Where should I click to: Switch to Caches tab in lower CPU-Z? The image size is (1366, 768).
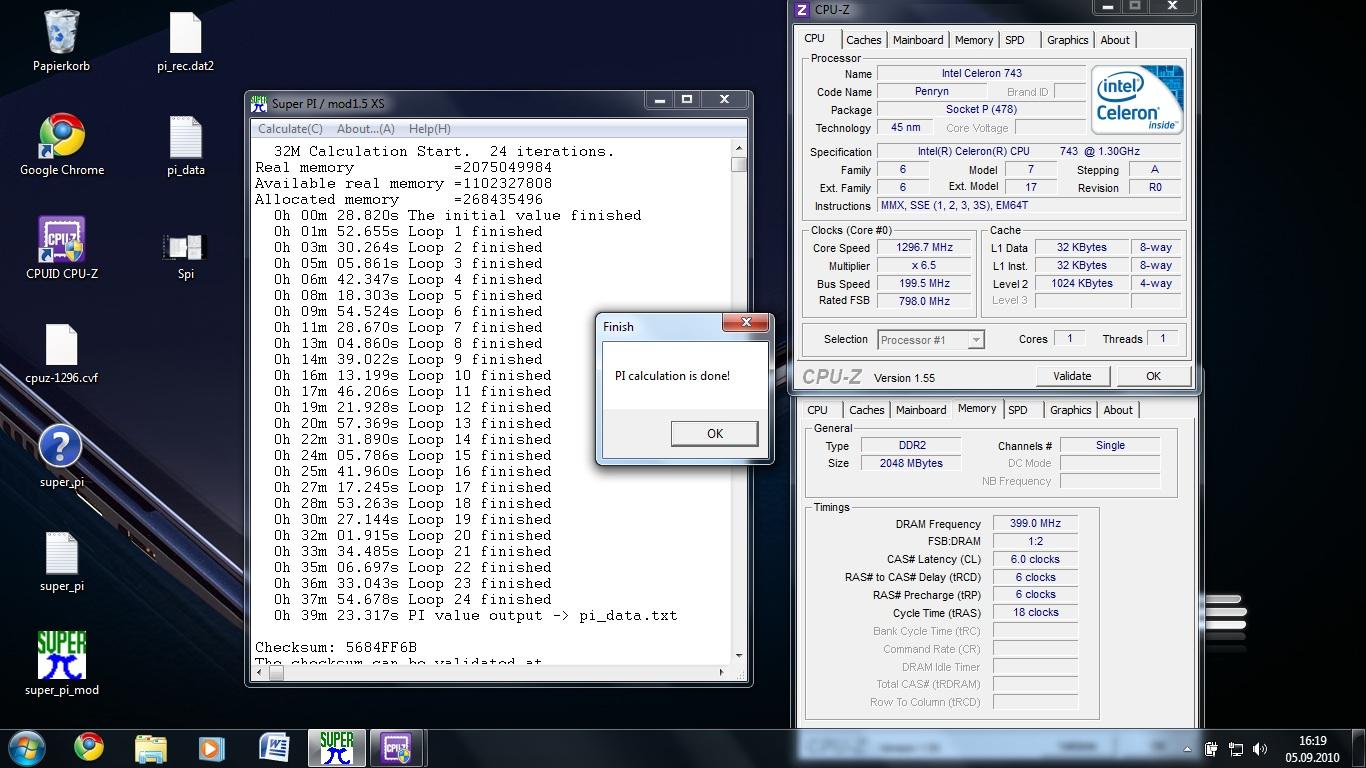click(x=867, y=410)
